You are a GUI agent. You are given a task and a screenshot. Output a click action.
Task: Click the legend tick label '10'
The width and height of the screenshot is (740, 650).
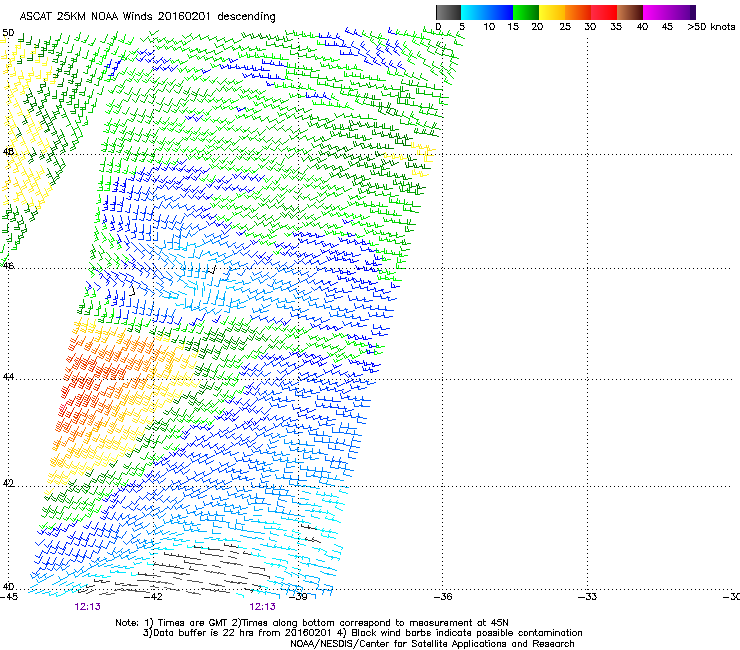point(489,27)
